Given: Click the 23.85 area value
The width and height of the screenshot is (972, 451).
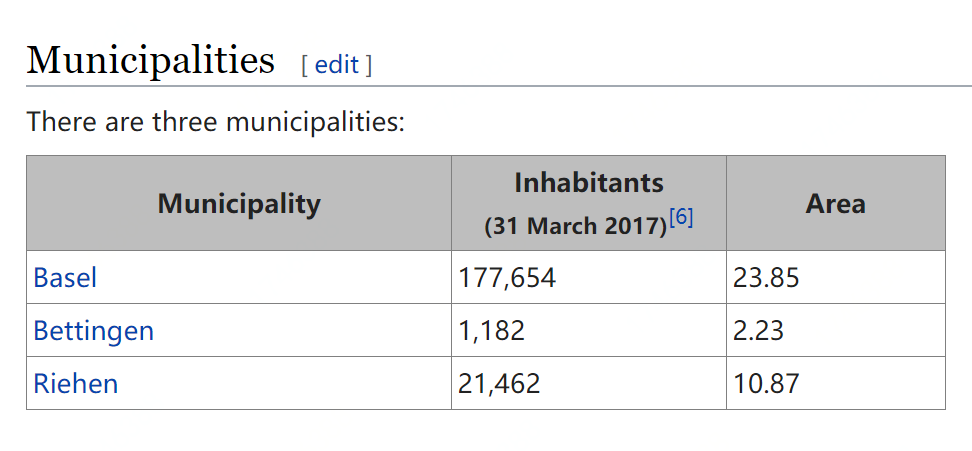Looking at the screenshot, I should pyautogui.click(x=766, y=277).
